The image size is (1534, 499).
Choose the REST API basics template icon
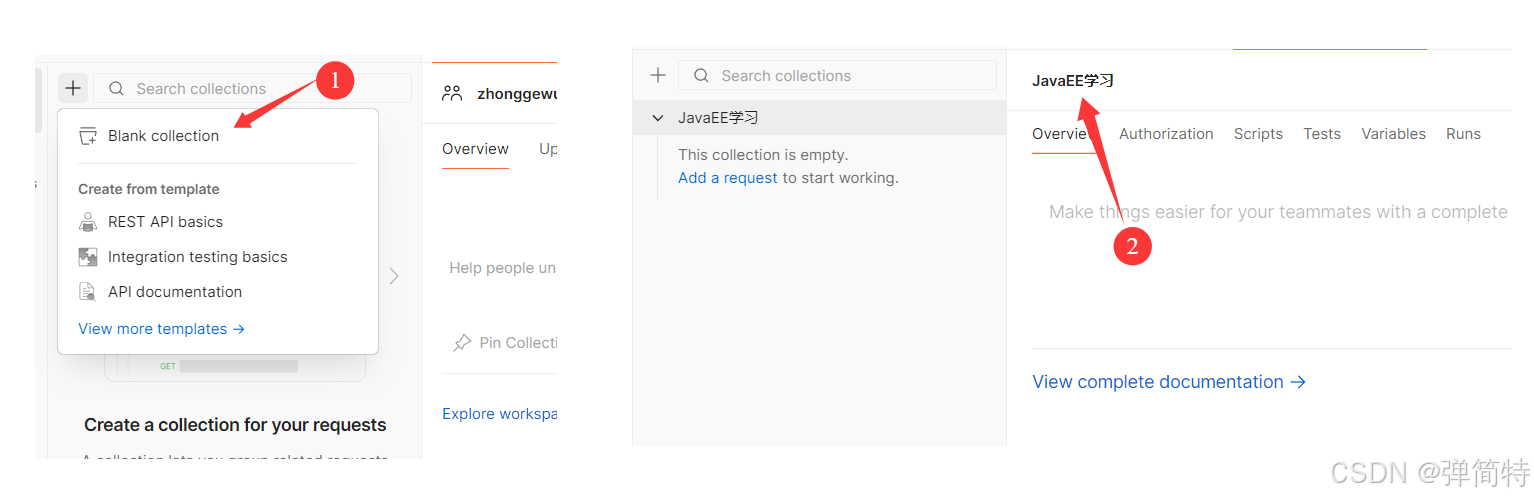pyautogui.click(x=88, y=222)
